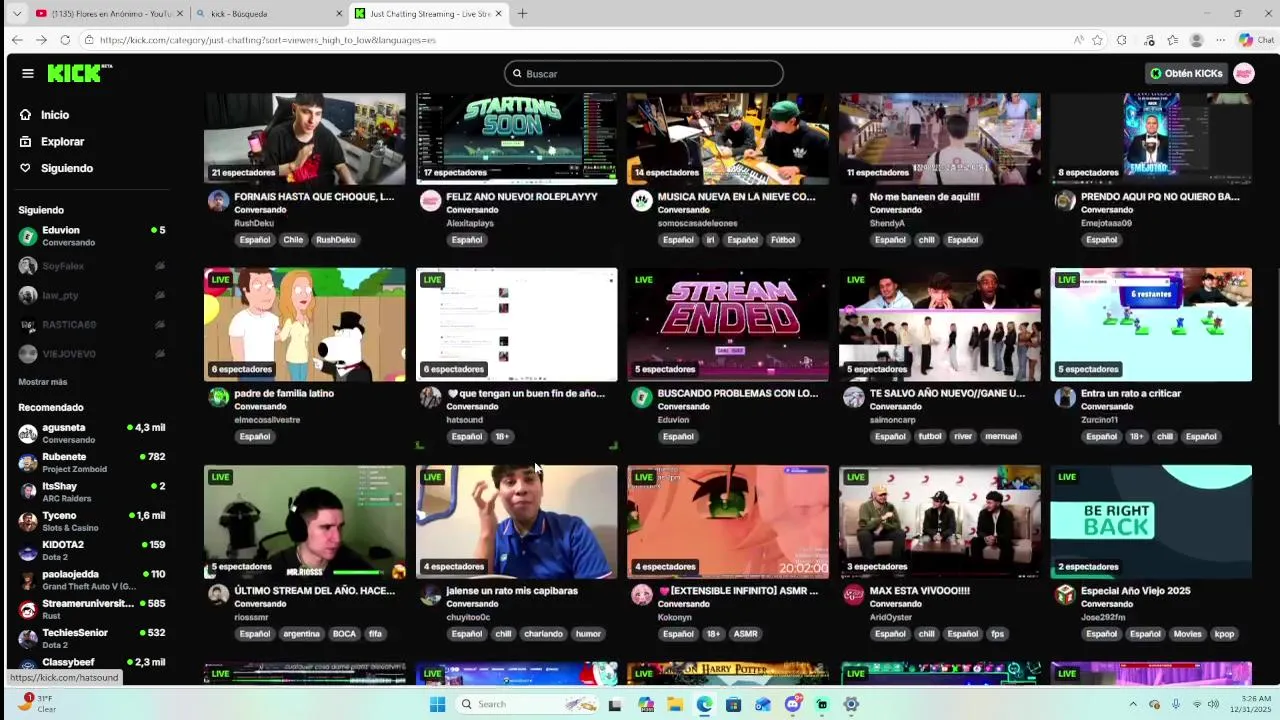
Task: Click the ASMR tag under Kokonyn stream
Action: click(745, 634)
